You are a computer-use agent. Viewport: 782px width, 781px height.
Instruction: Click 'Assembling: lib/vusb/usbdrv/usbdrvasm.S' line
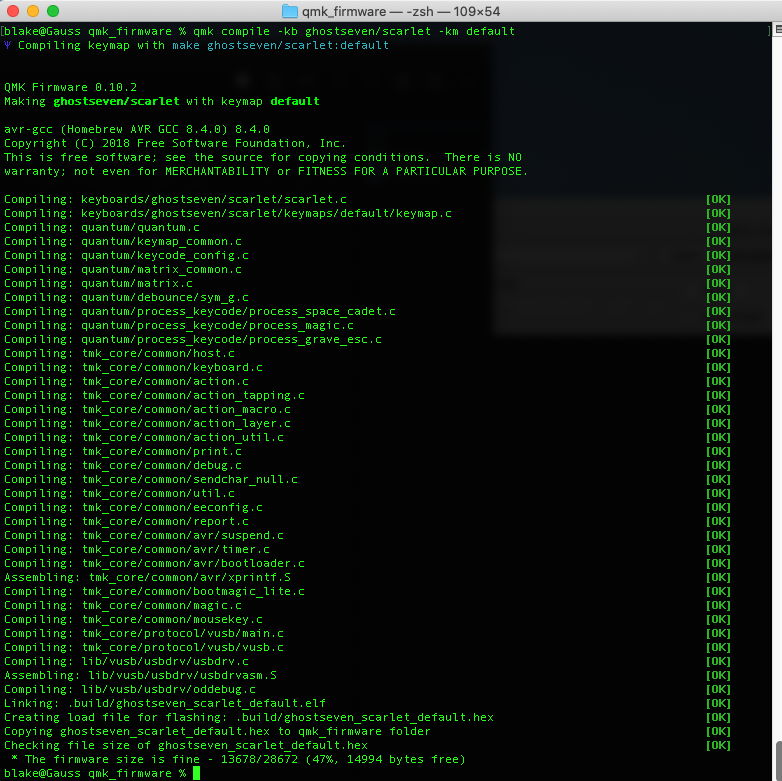pos(140,674)
